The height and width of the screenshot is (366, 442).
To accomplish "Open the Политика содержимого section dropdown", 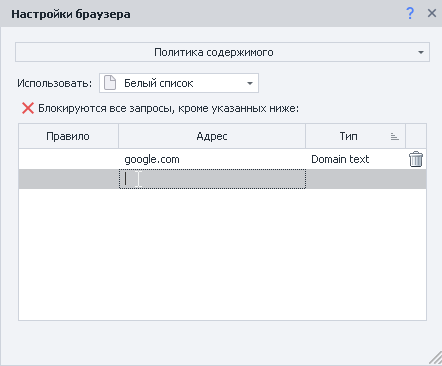I will tap(222, 52).
